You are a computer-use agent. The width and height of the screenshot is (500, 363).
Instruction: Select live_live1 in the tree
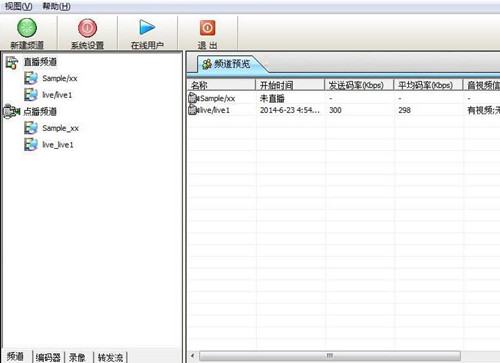[x=58, y=145]
